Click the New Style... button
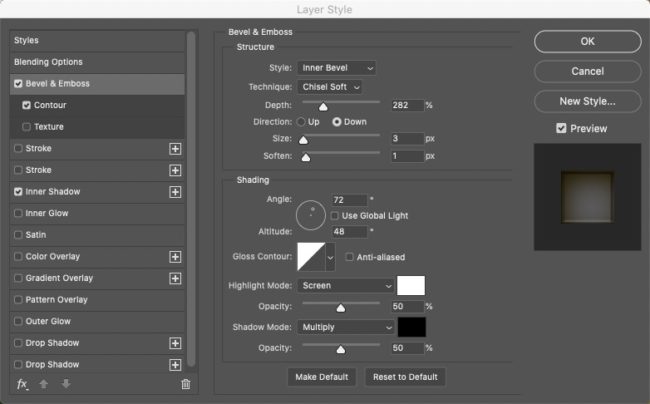 tap(587, 102)
